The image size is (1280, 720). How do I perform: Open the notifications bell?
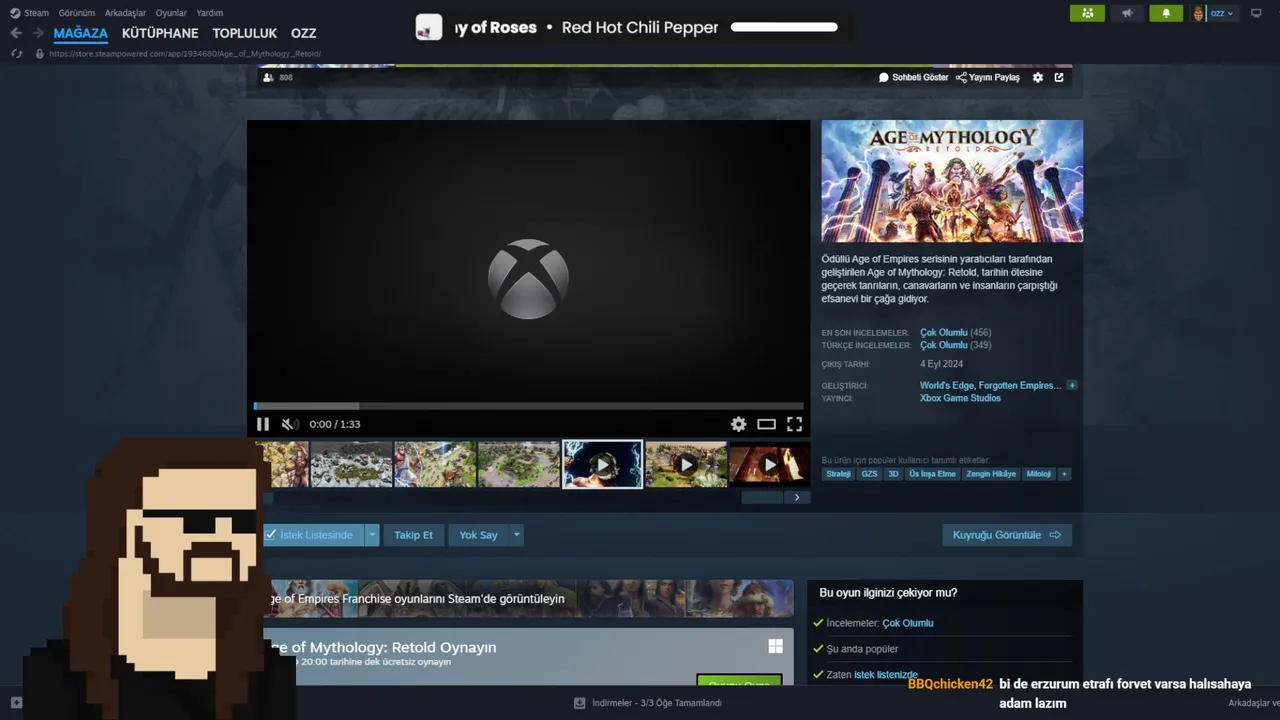[x=1165, y=13]
